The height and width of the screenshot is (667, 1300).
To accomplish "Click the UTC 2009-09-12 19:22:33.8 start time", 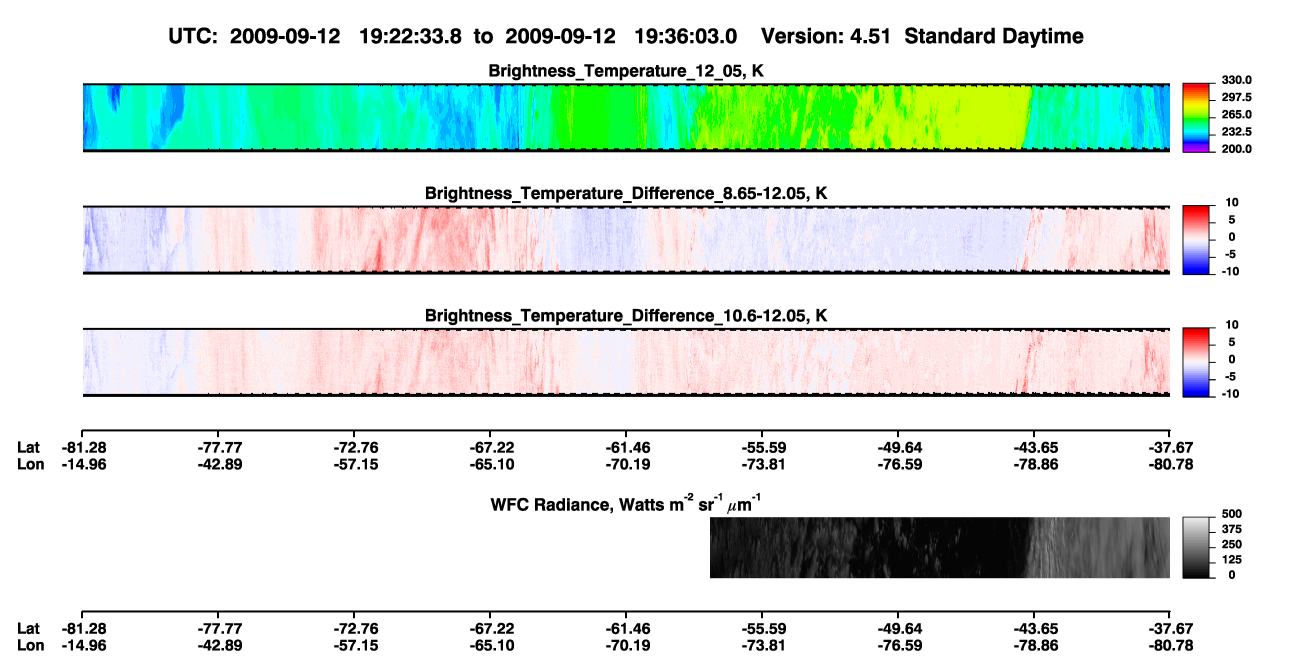I will click(346, 37).
